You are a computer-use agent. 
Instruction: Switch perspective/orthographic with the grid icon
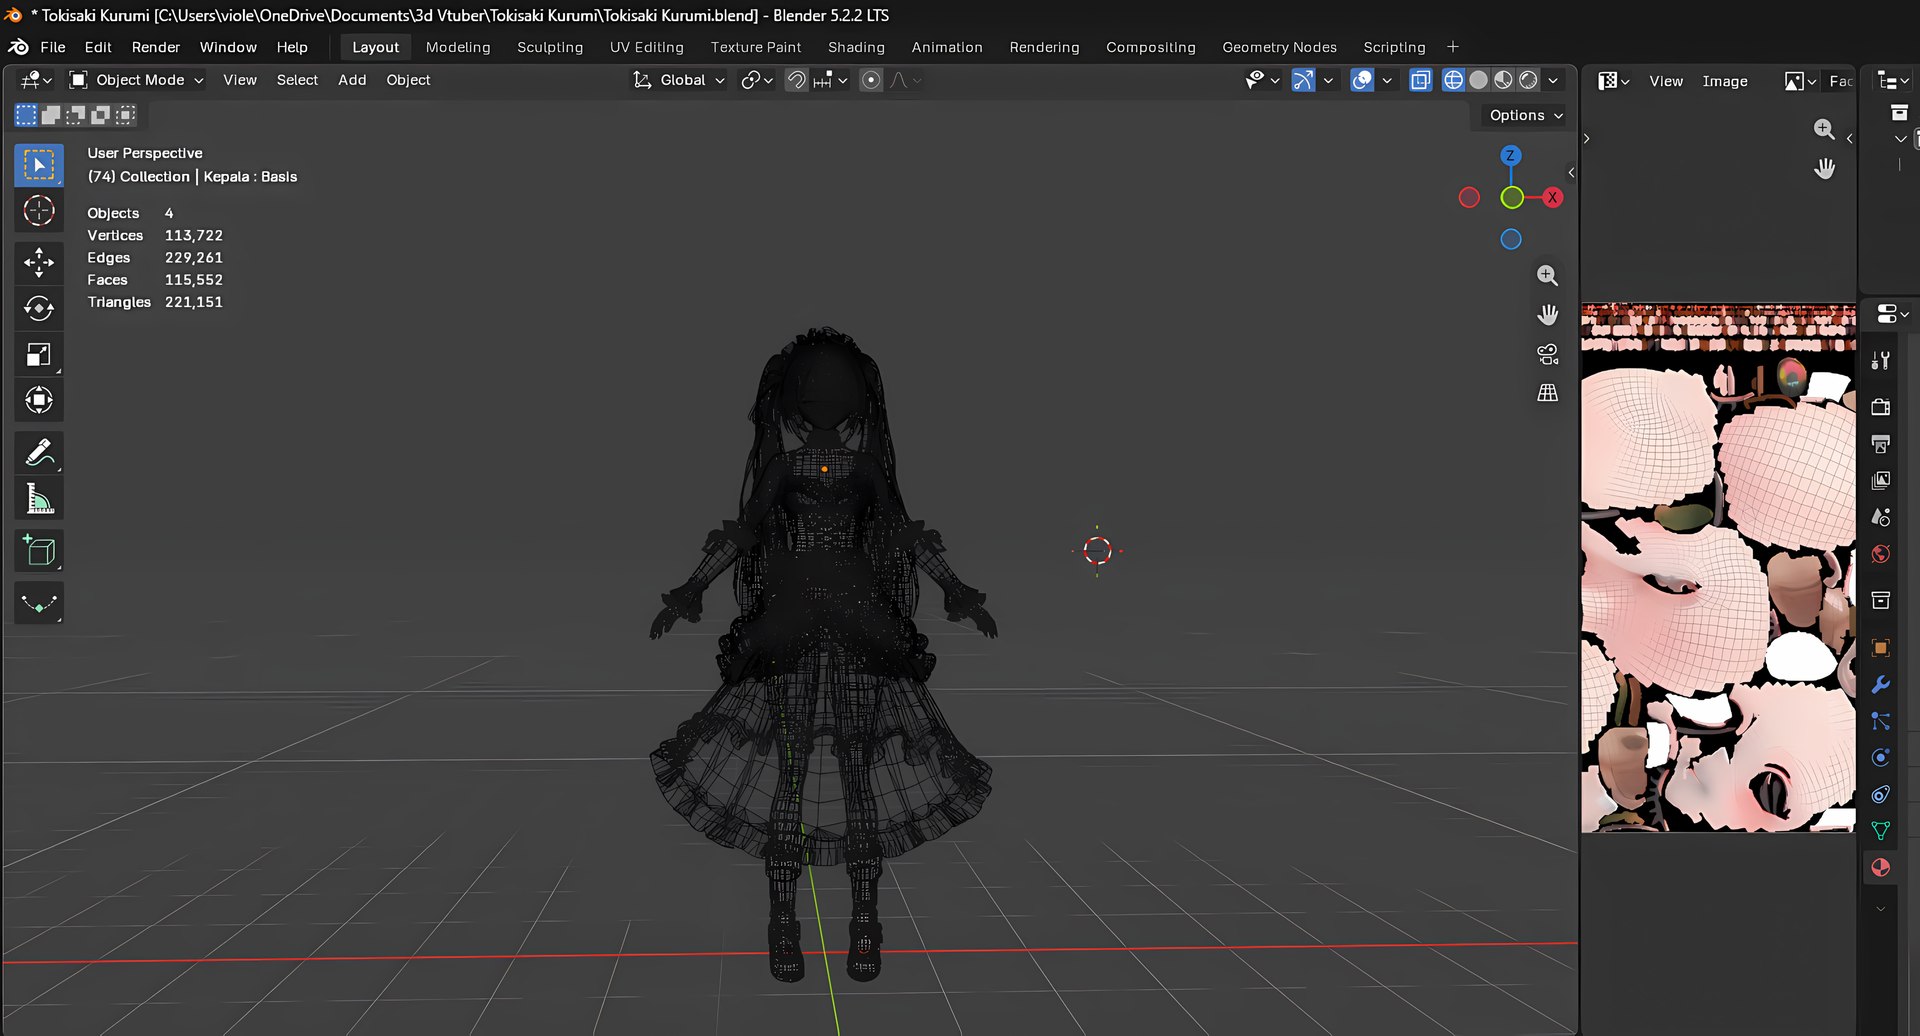tap(1547, 393)
